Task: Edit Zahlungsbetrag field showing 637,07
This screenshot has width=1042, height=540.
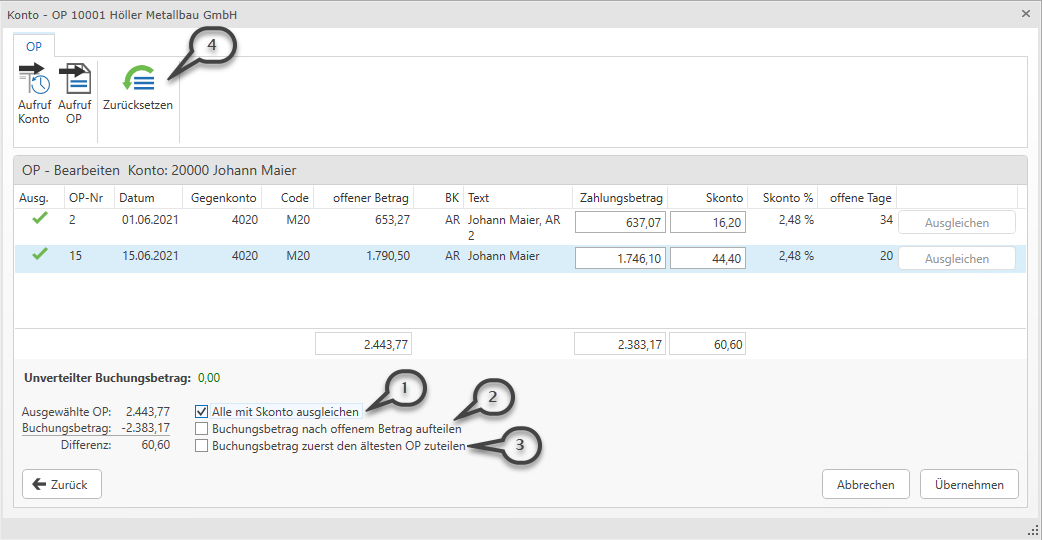Action: tap(620, 223)
